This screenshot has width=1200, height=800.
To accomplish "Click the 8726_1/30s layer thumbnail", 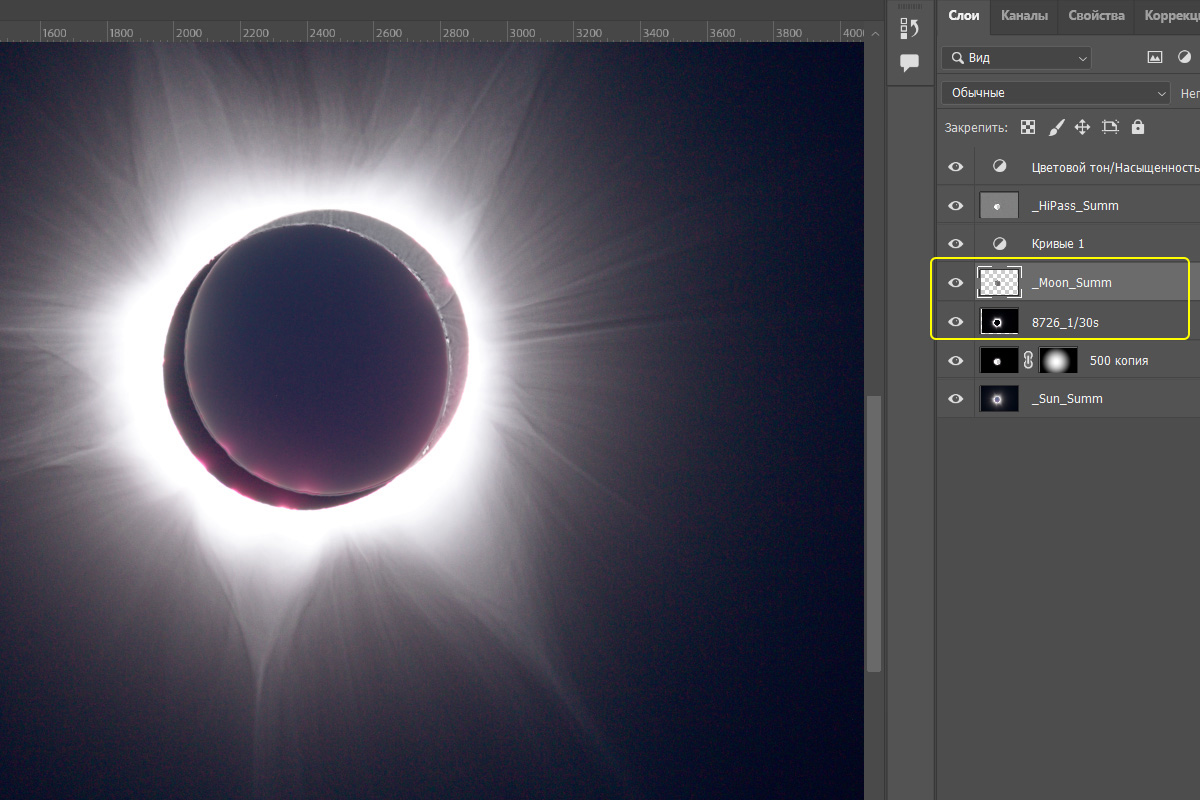I will pyautogui.click(x=999, y=322).
